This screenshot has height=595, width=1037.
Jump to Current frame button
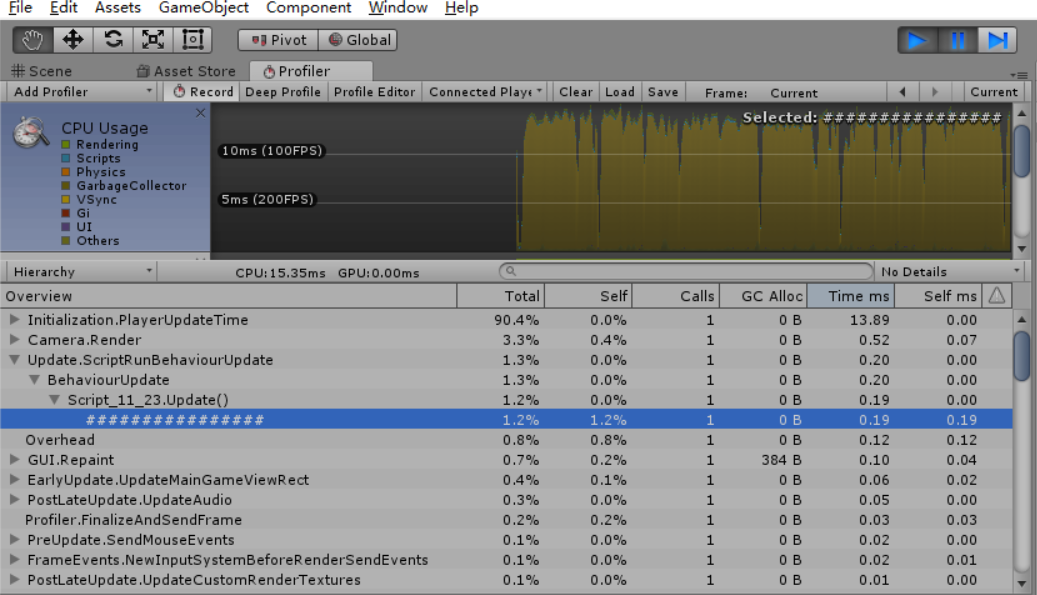pyautogui.click(x=993, y=92)
